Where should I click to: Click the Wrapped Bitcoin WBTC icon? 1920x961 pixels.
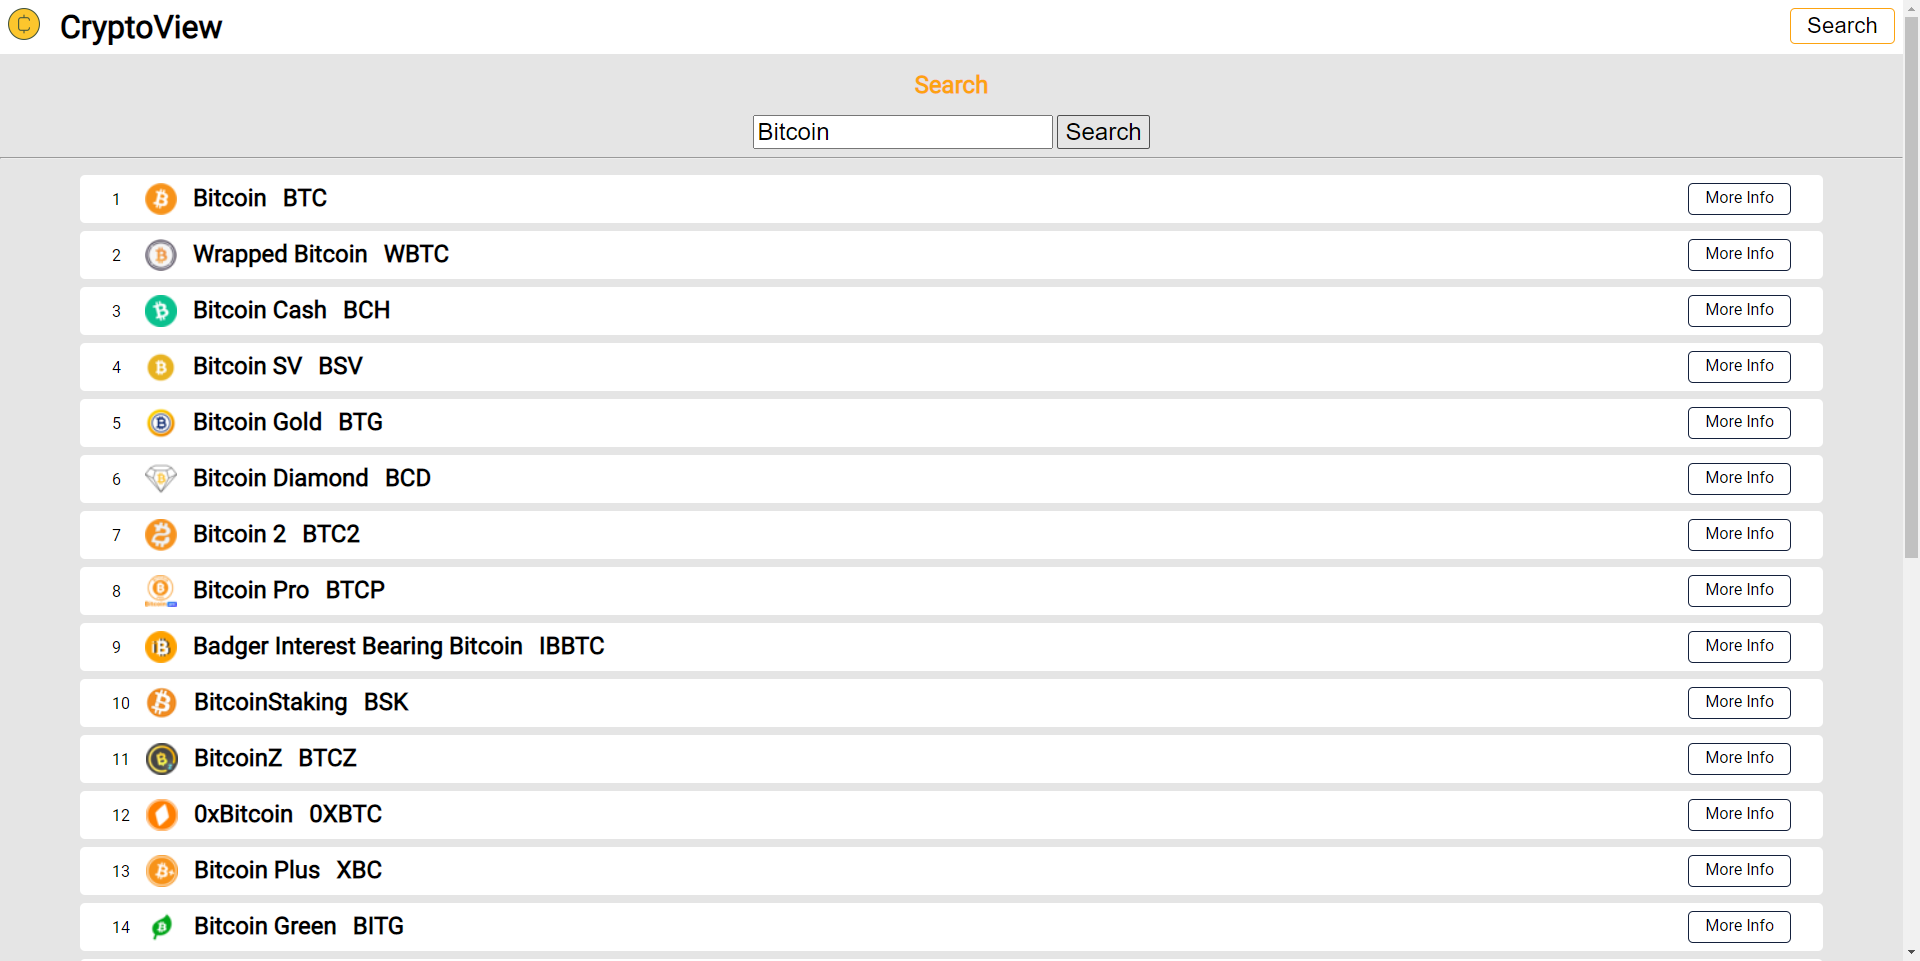[x=161, y=255]
